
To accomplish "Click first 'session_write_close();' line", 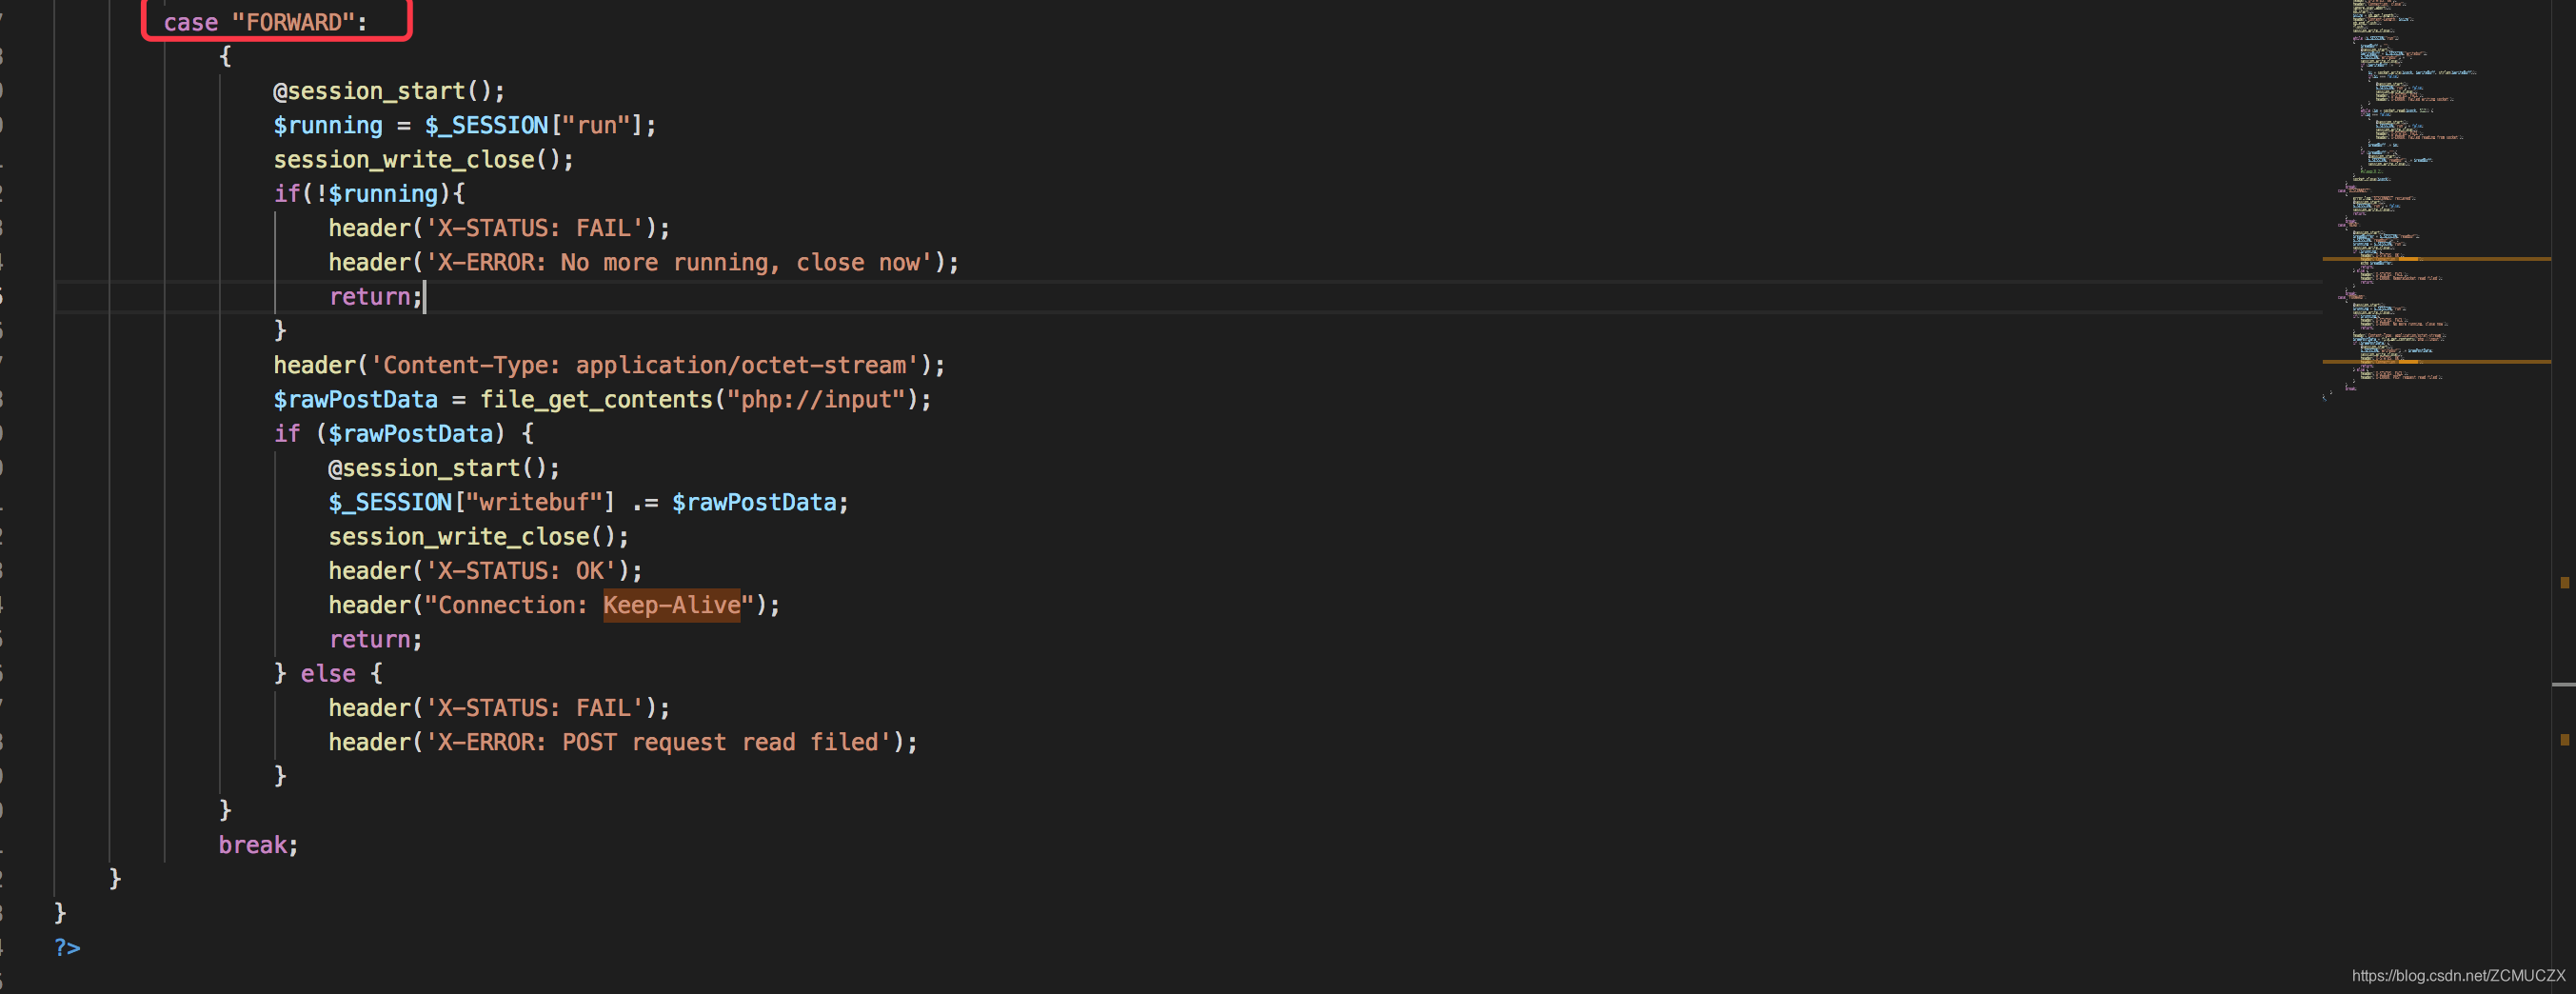I will point(424,159).
